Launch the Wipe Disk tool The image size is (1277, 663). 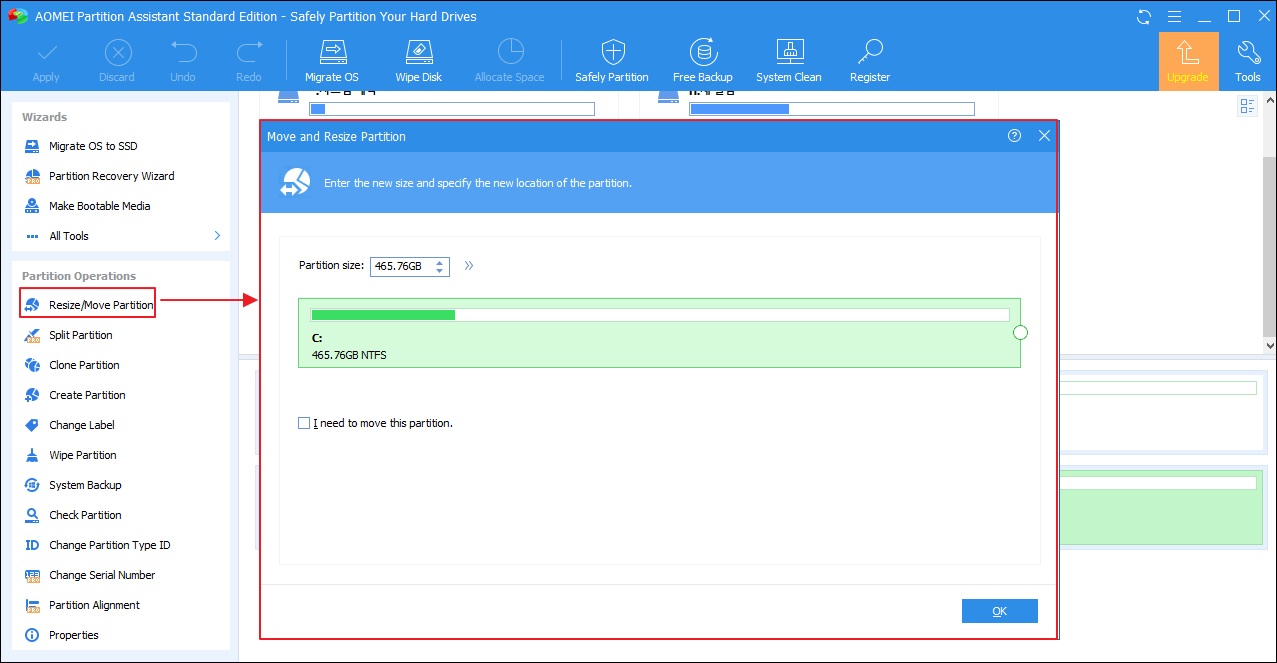pos(419,61)
